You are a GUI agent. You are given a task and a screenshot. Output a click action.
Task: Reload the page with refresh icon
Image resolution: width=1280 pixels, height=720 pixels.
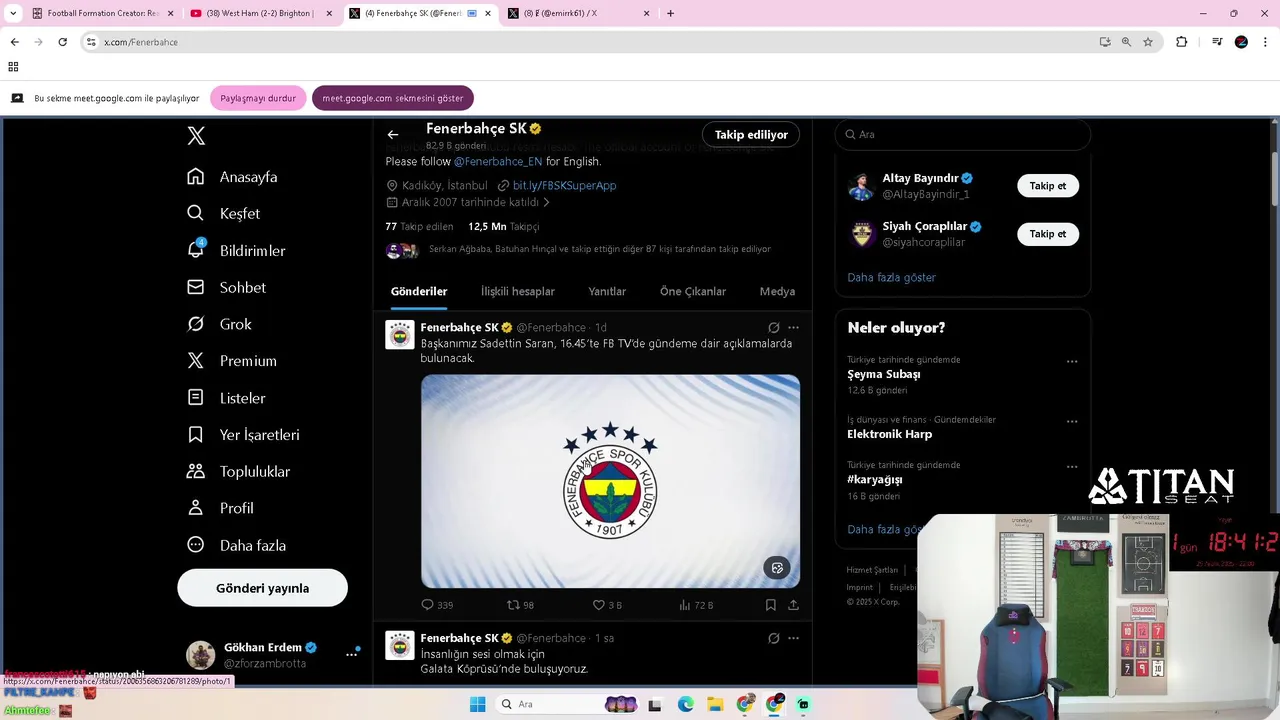[x=62, y=42]
